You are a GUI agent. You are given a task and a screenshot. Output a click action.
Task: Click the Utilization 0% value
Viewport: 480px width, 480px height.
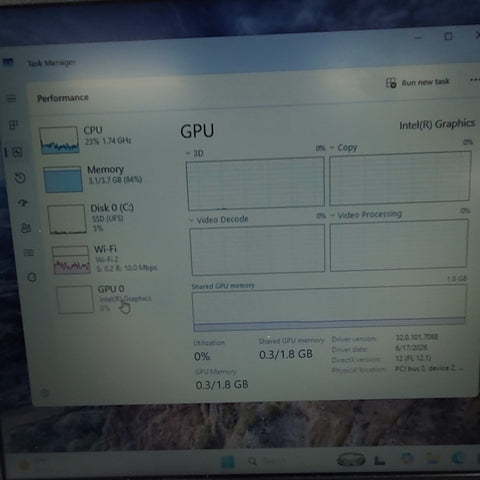point(202,356)
